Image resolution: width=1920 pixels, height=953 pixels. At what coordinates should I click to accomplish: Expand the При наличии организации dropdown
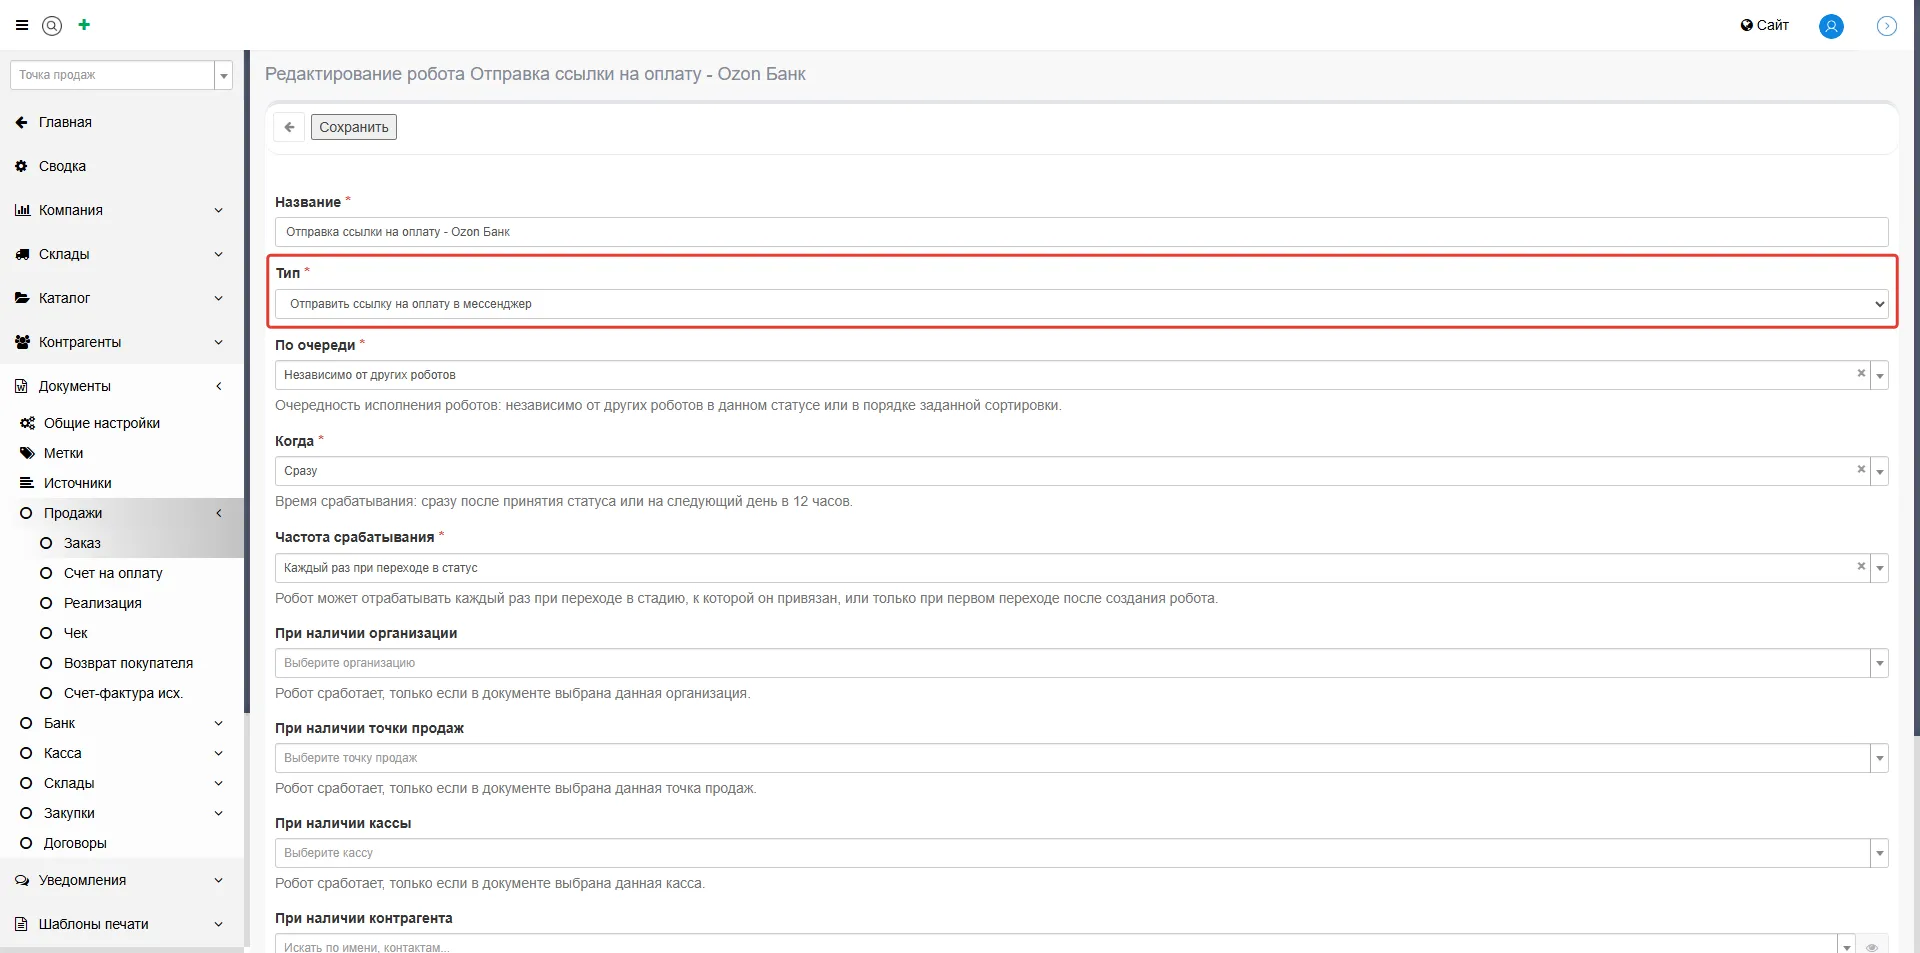point(1879,663)
